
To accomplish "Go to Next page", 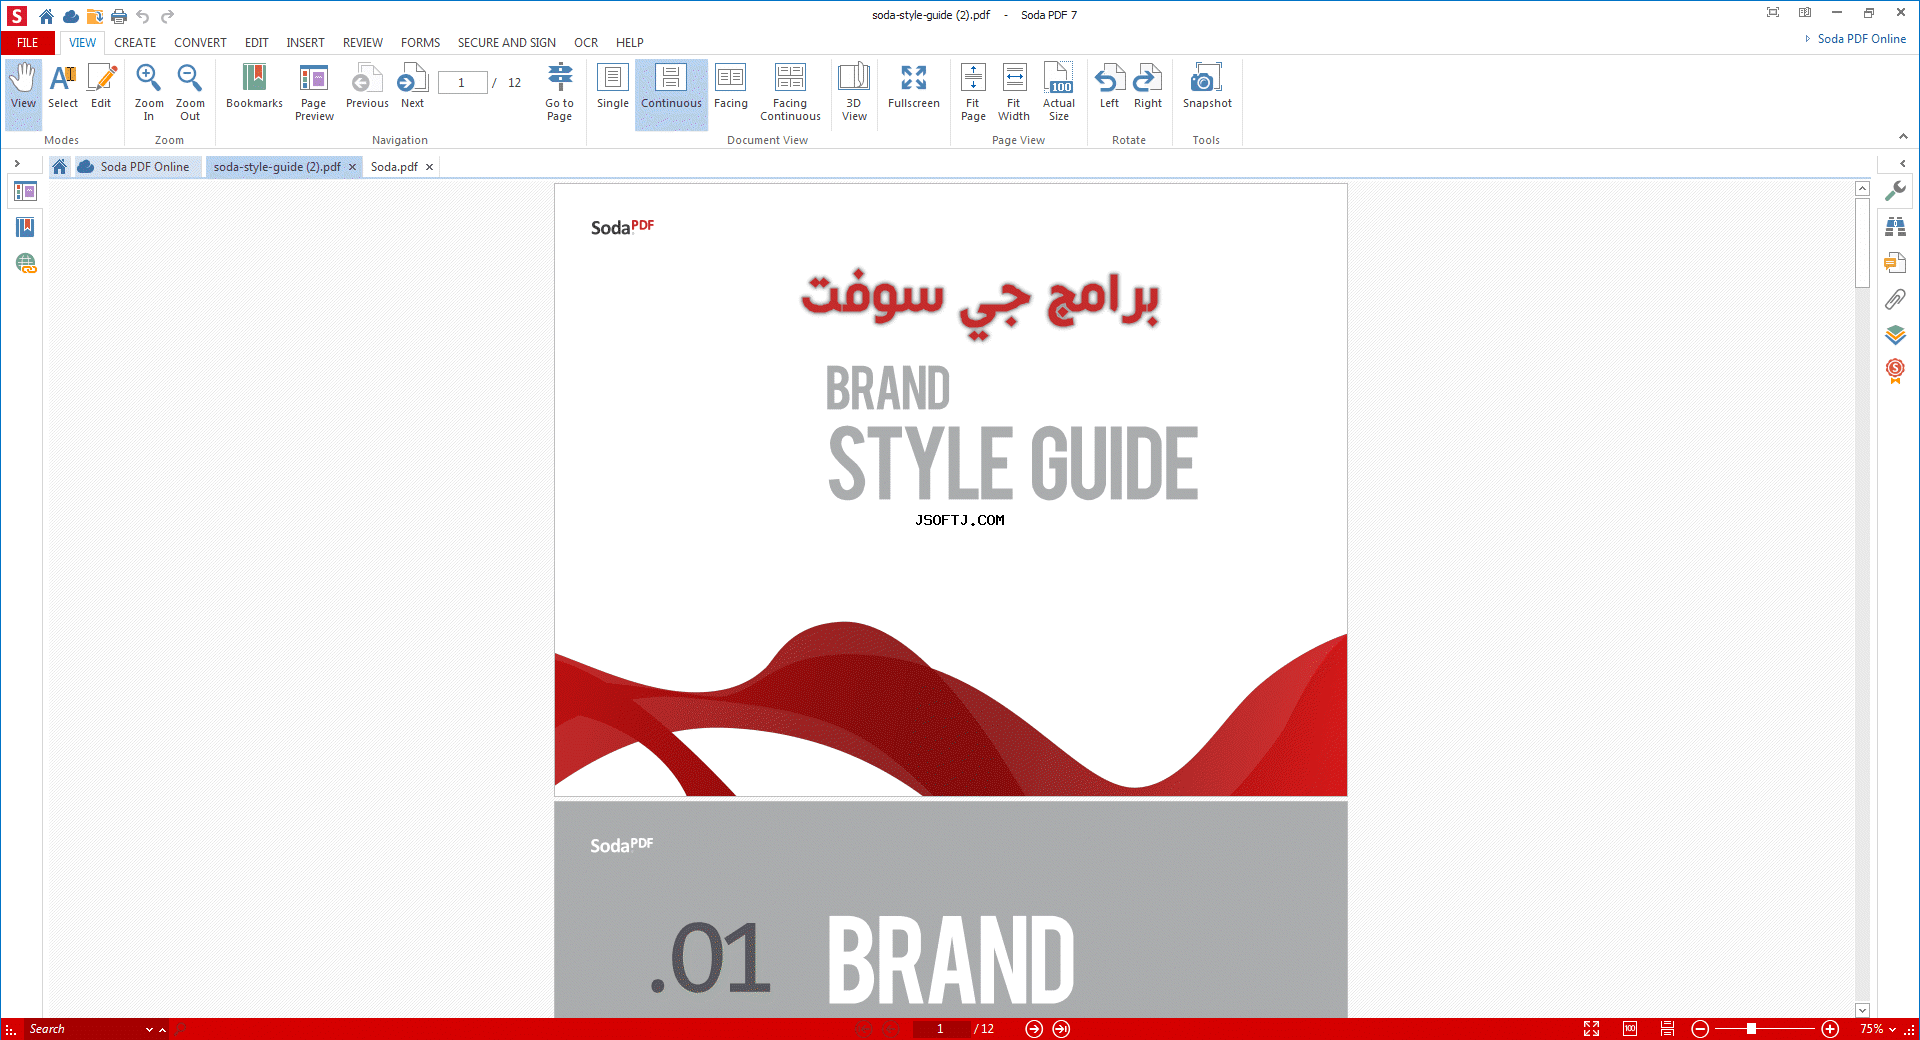I will click(x=412, y=87).
